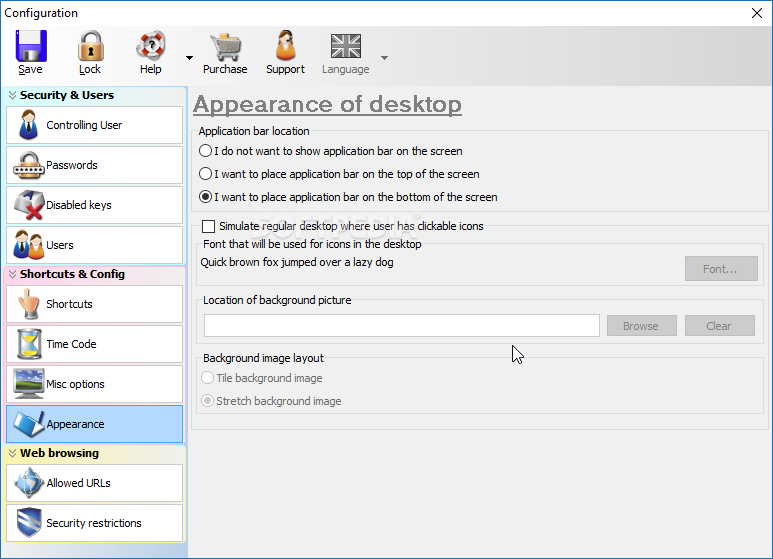Collapse the Security & Users section

(12, 95)
